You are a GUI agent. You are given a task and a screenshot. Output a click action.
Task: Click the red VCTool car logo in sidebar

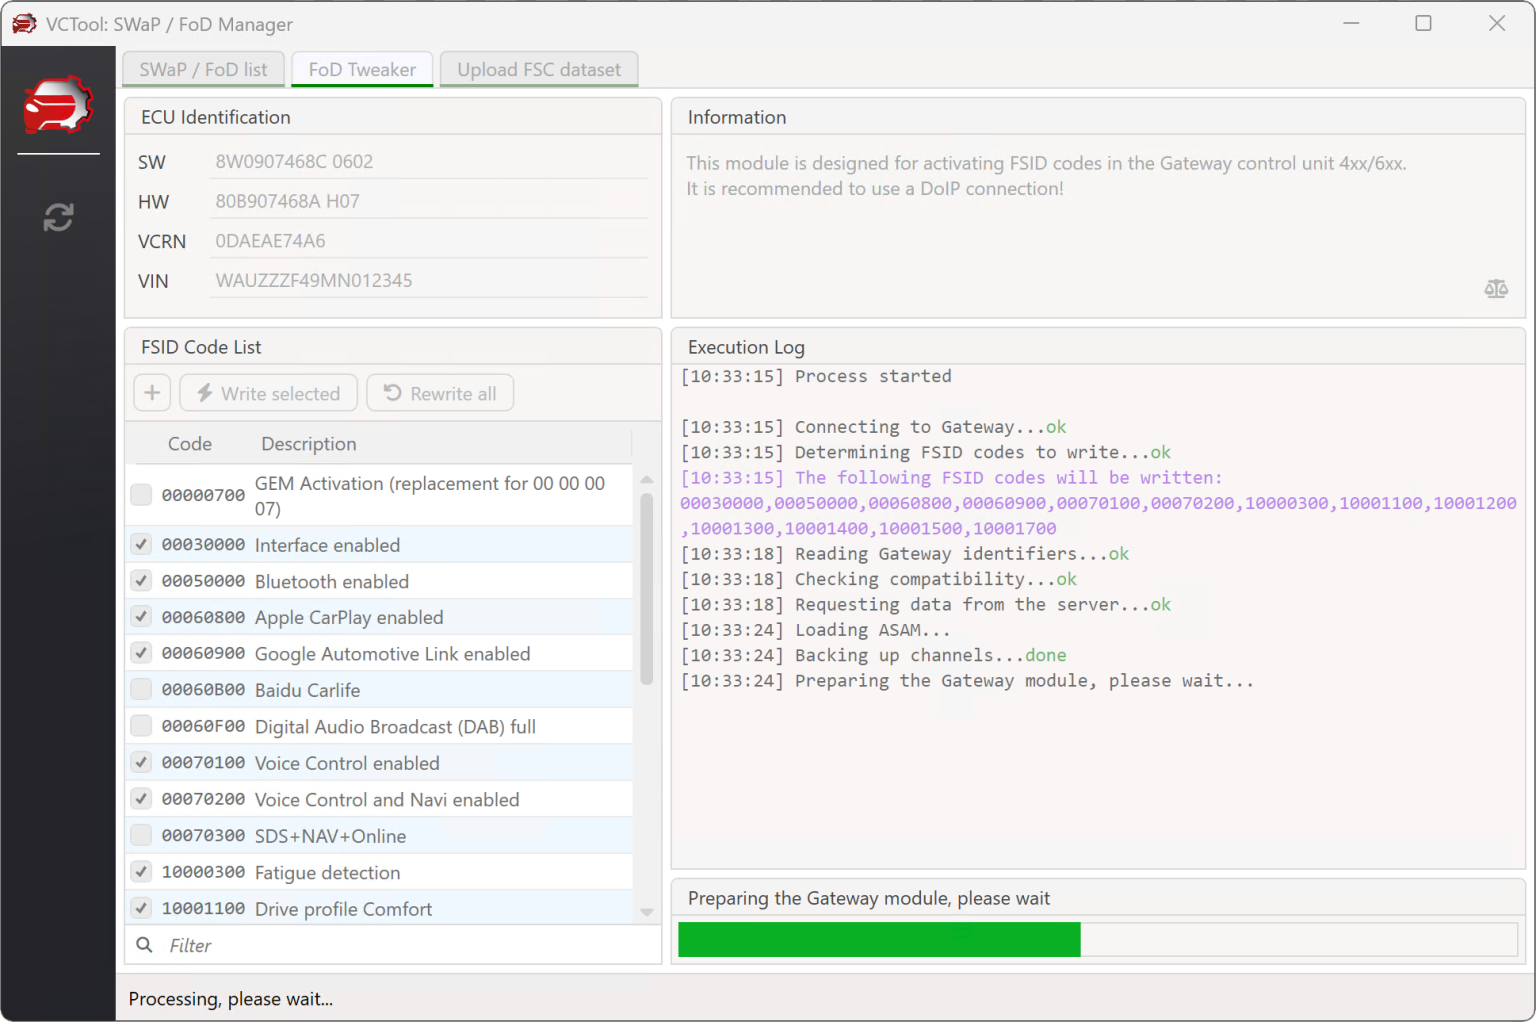(x=58, y=105)
